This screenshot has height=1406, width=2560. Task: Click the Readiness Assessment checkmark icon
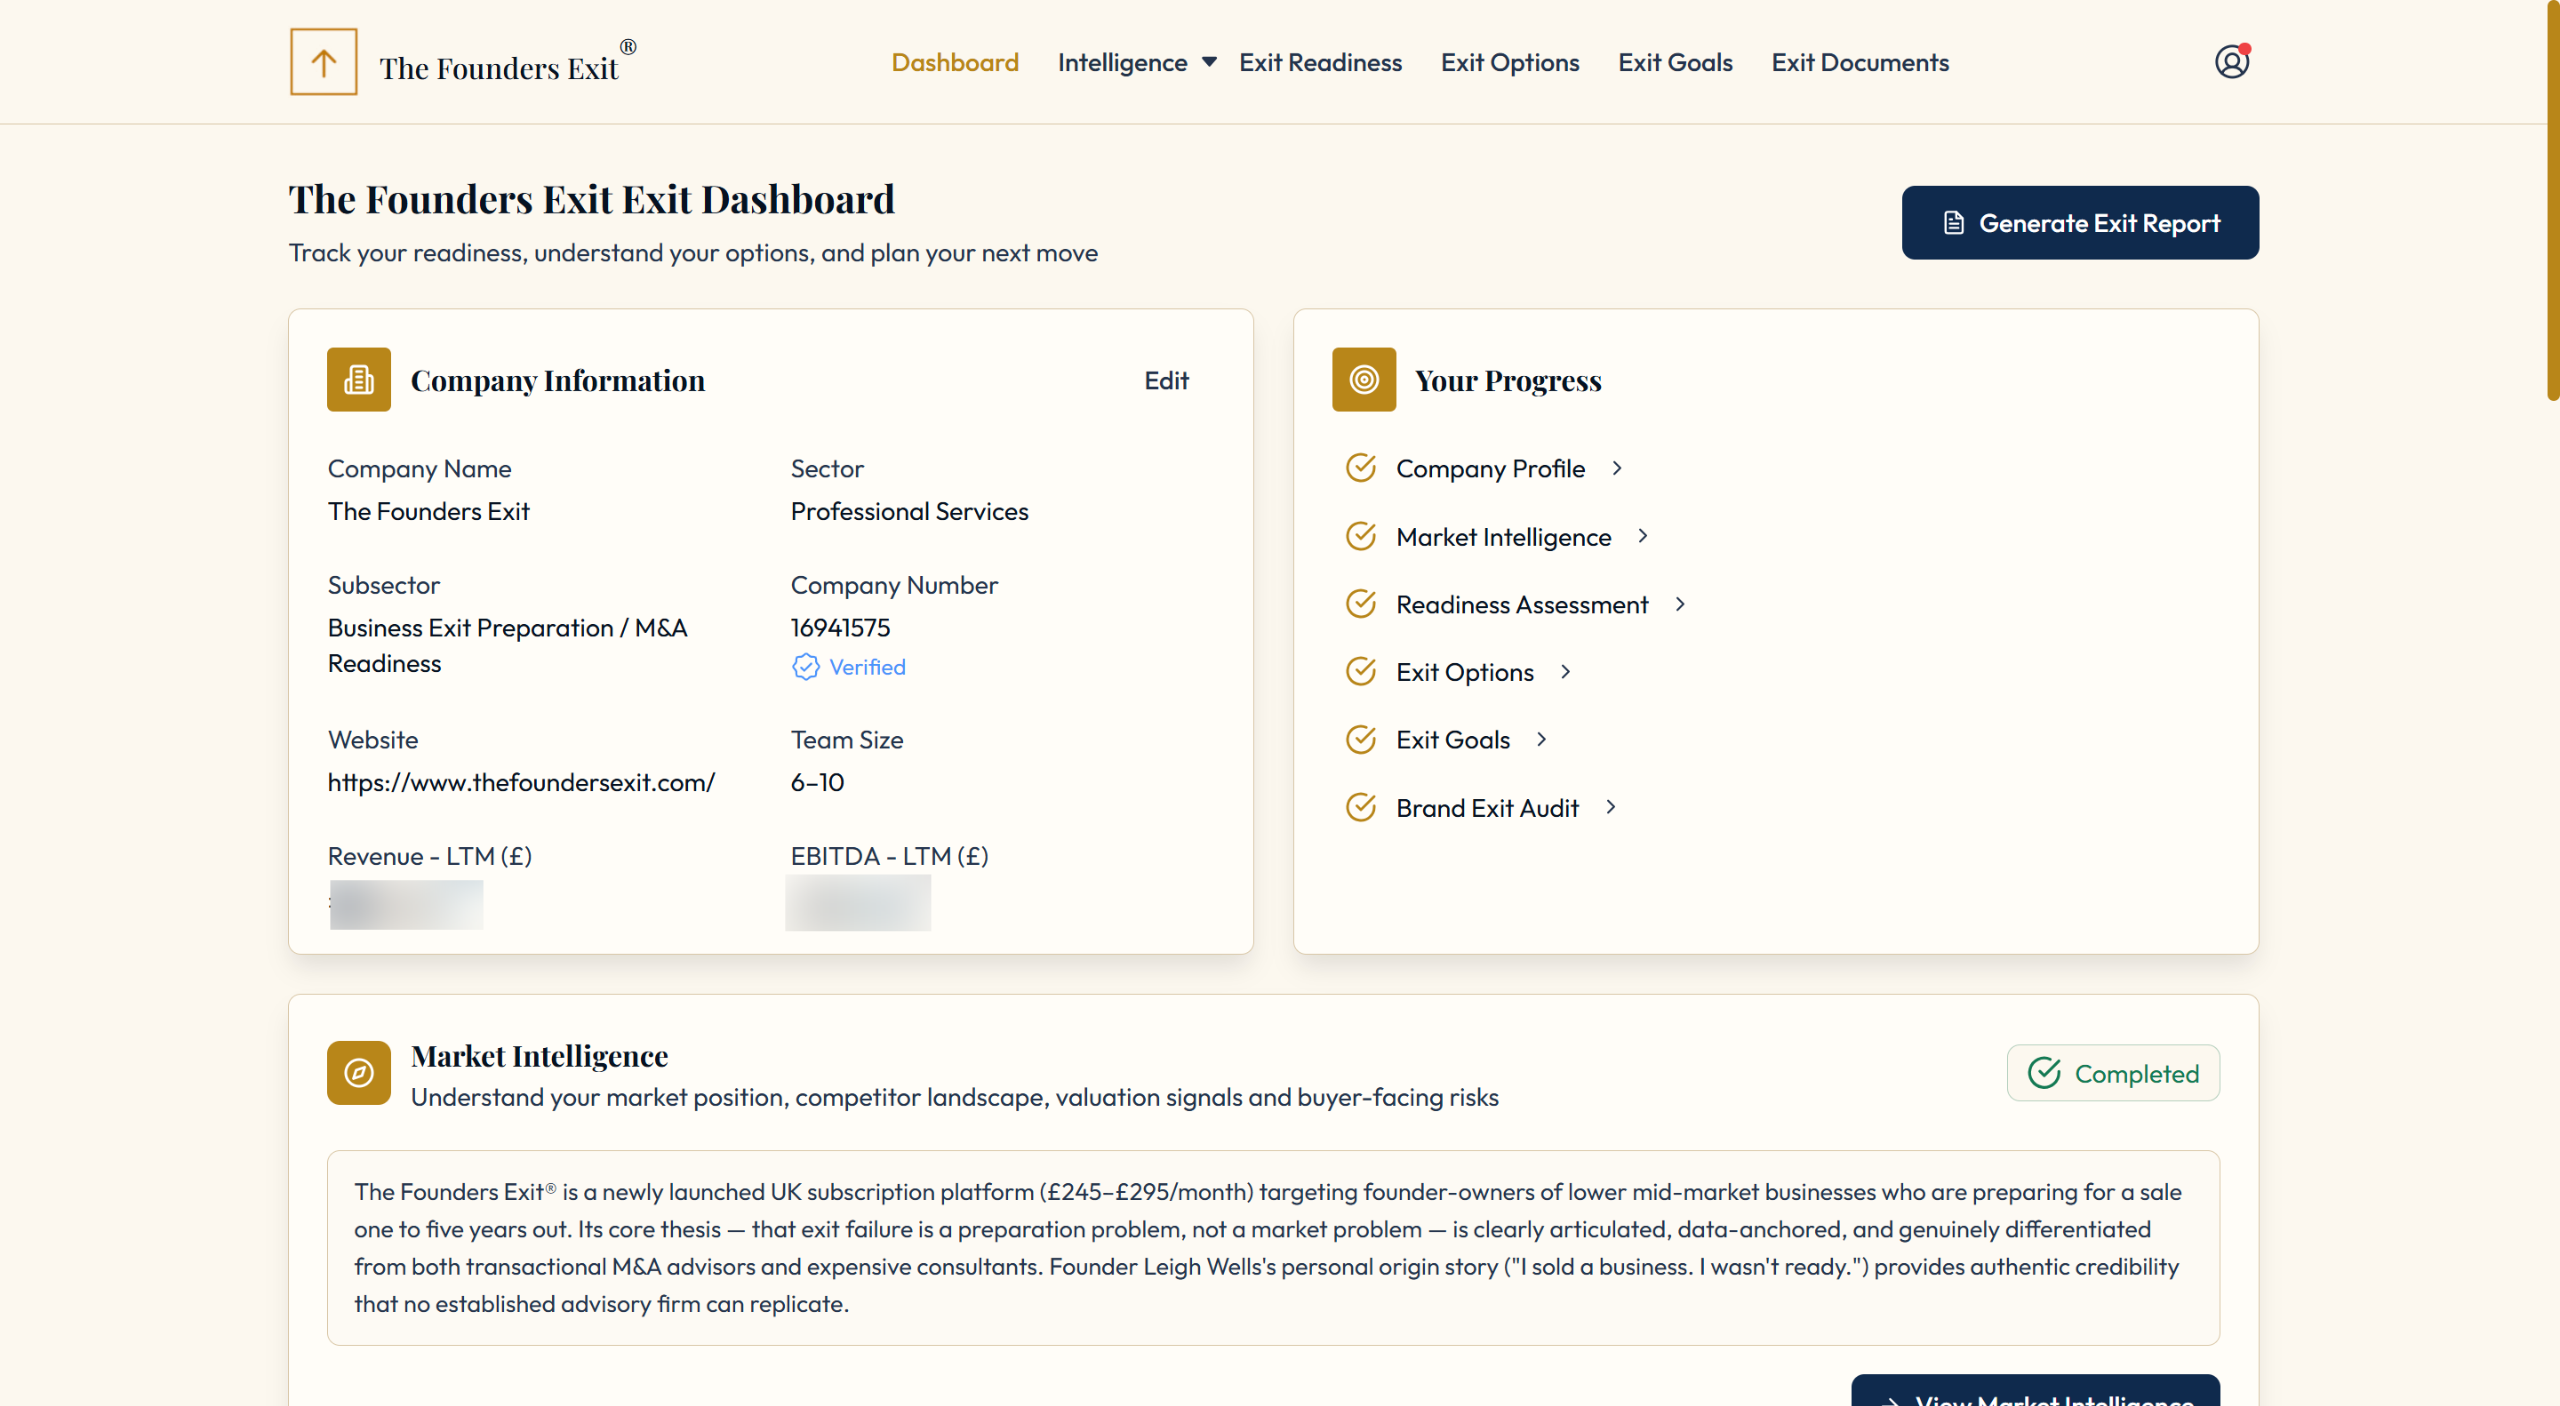pos(1360,604)
